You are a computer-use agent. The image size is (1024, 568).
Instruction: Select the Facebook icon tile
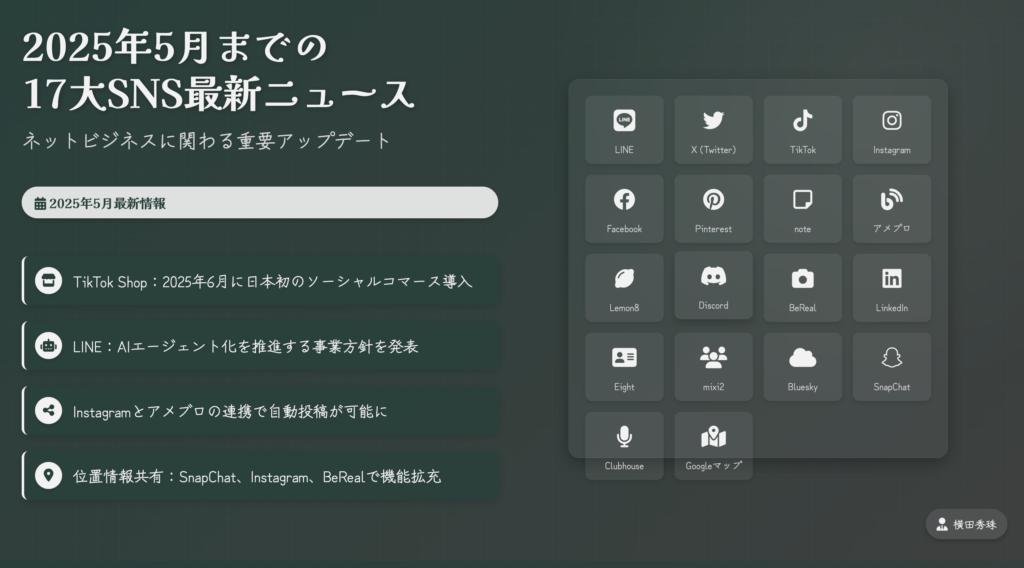(x=624, y=209)
